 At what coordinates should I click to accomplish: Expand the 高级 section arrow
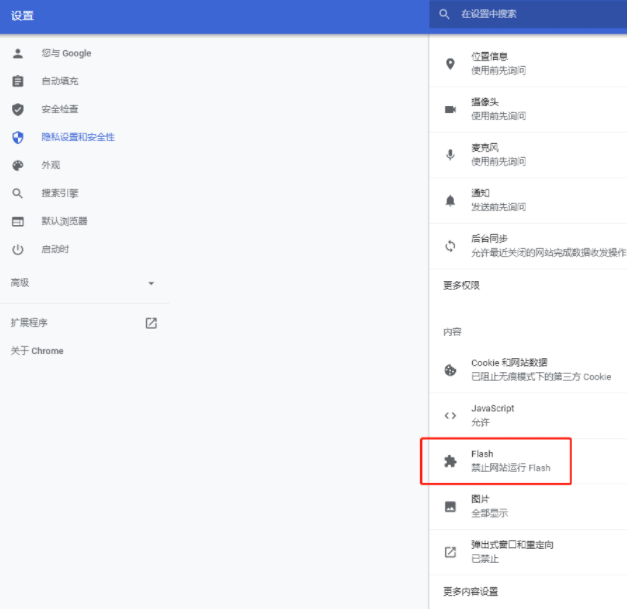151,283
